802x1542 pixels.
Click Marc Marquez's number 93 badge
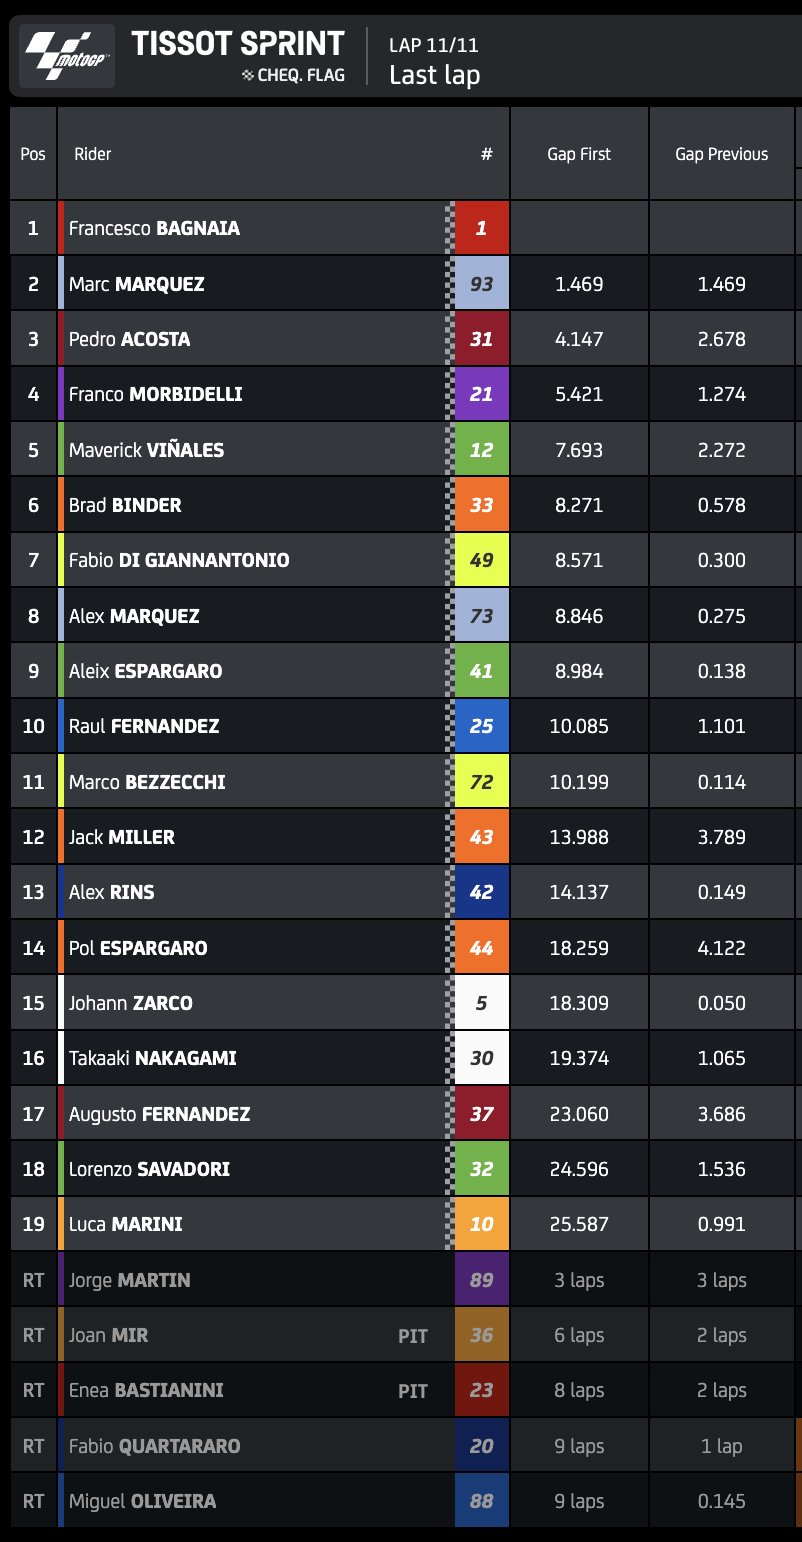(481, 284)
